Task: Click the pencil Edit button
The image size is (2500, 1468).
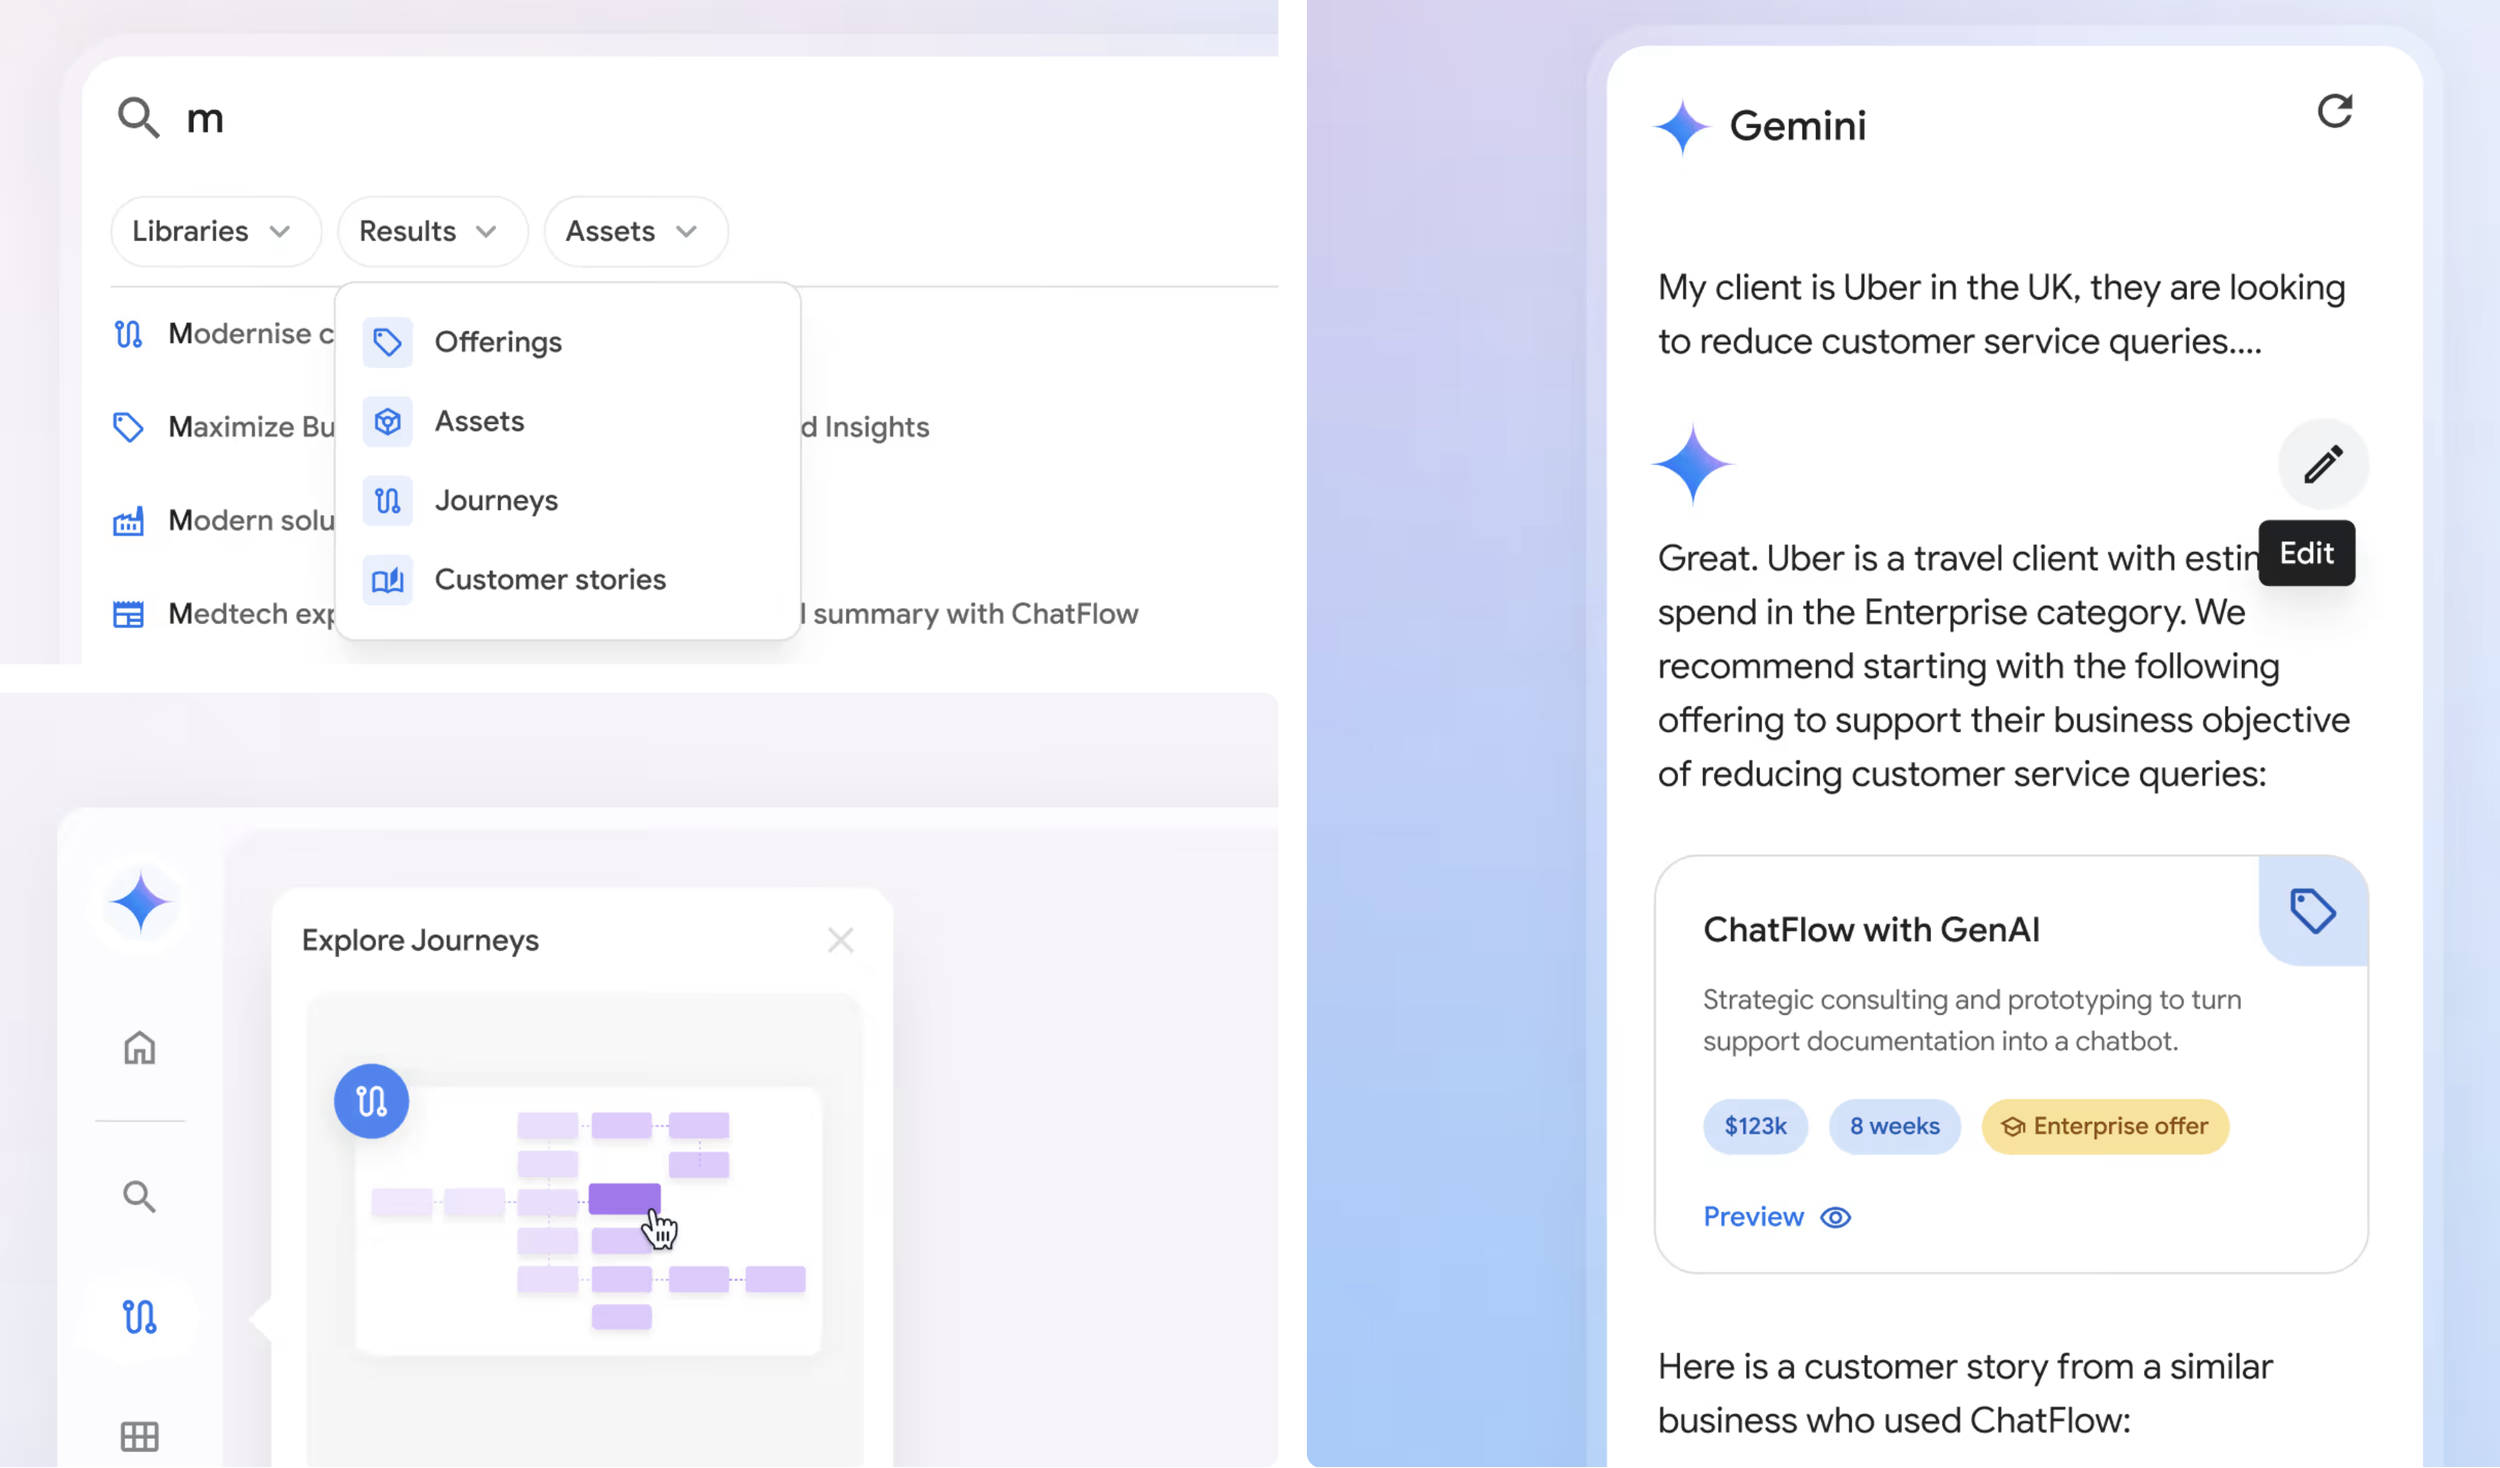Action: click(2323, 464)
